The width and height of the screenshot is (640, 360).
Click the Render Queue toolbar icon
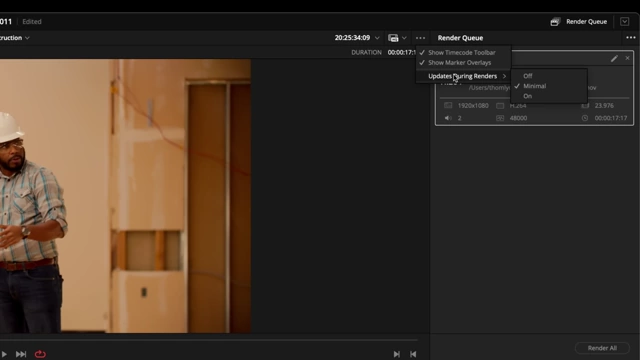point(555,22)
